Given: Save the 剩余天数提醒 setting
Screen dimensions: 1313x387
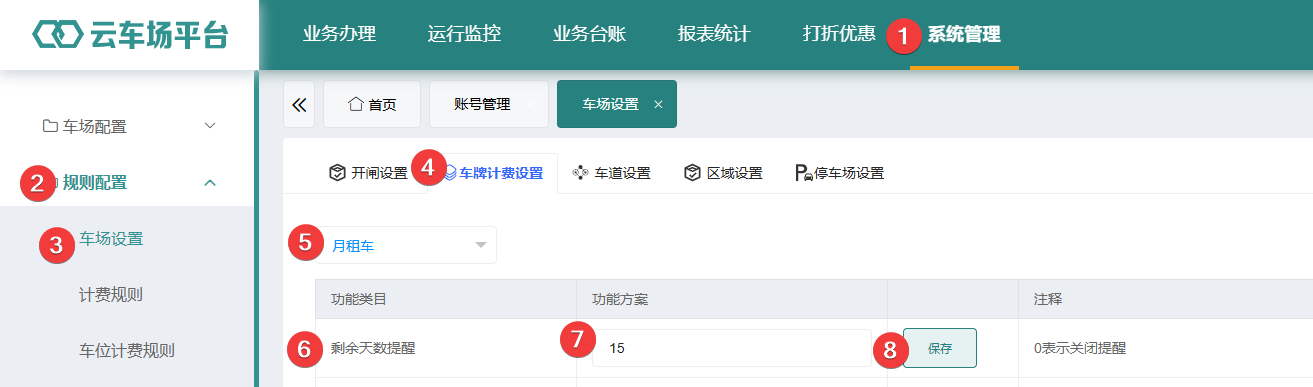Looking at the screenshot, I should pos(940,348).
